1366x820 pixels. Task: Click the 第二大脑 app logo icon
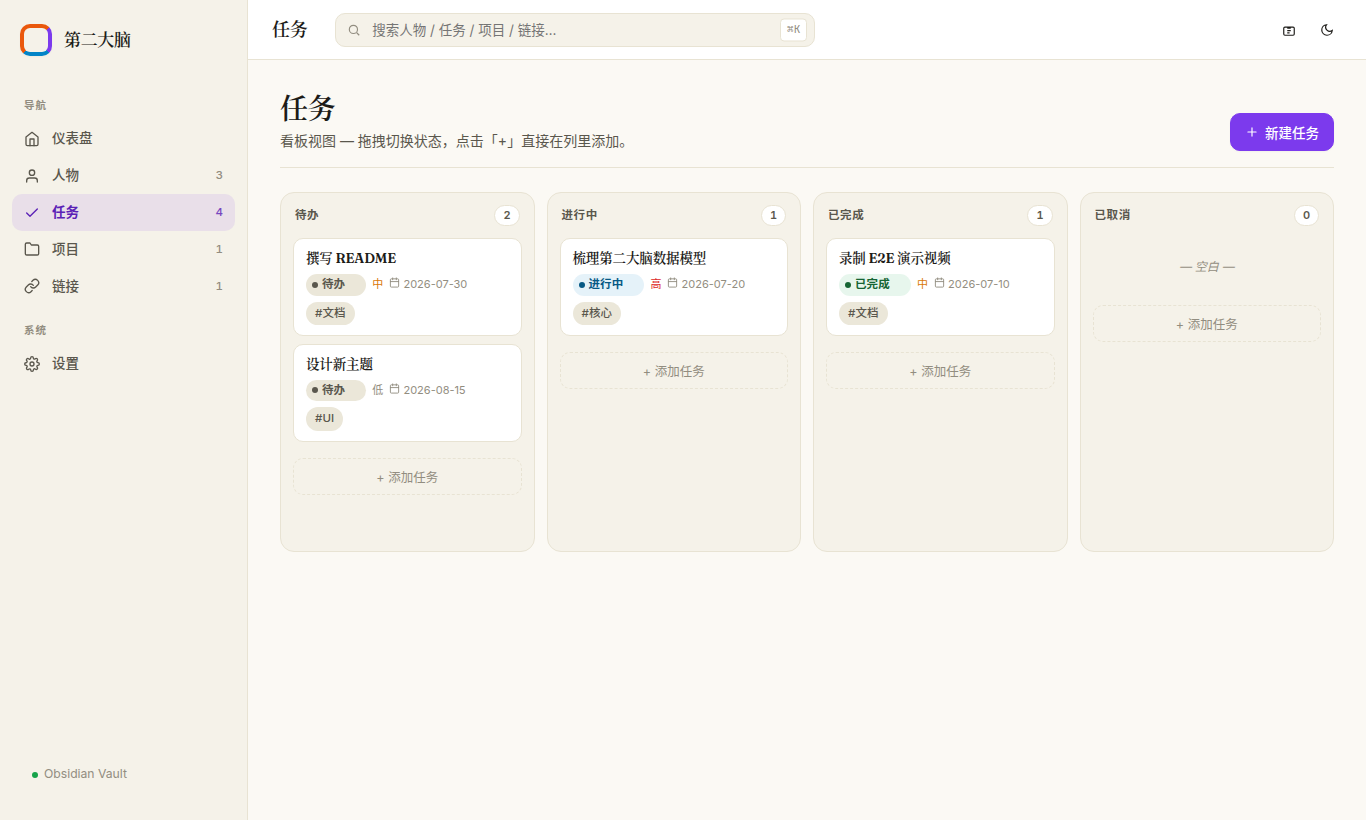click(x=36, y=40)
